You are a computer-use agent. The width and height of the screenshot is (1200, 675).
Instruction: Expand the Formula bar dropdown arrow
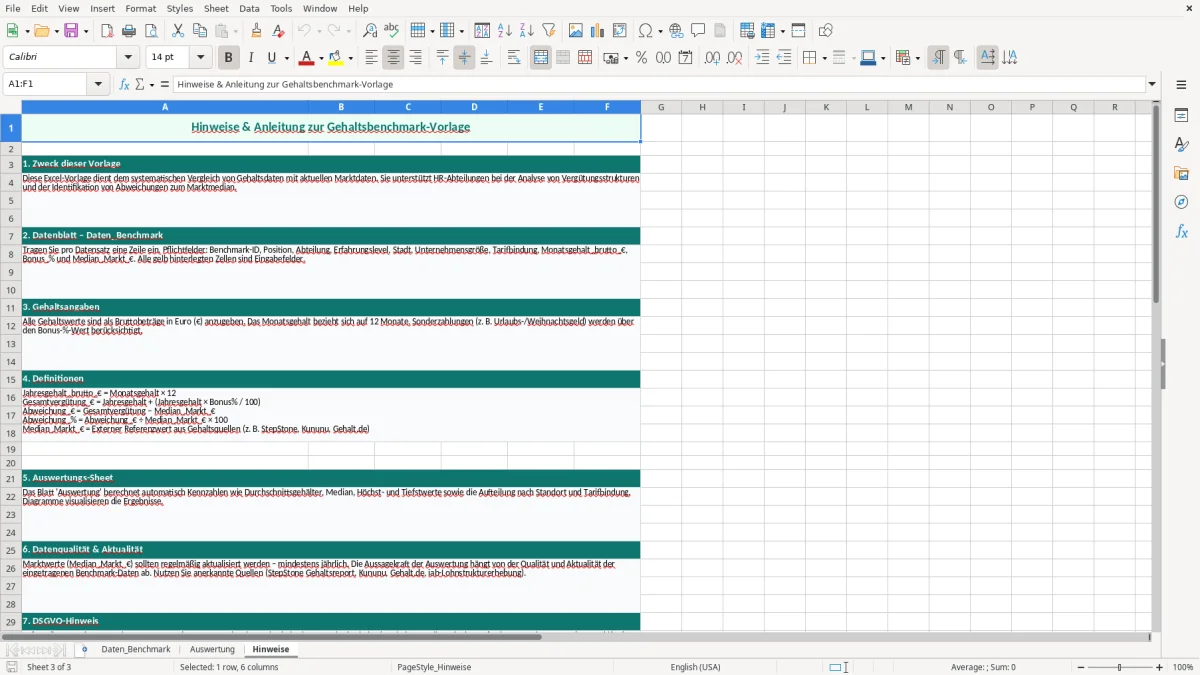(1152, 84)
